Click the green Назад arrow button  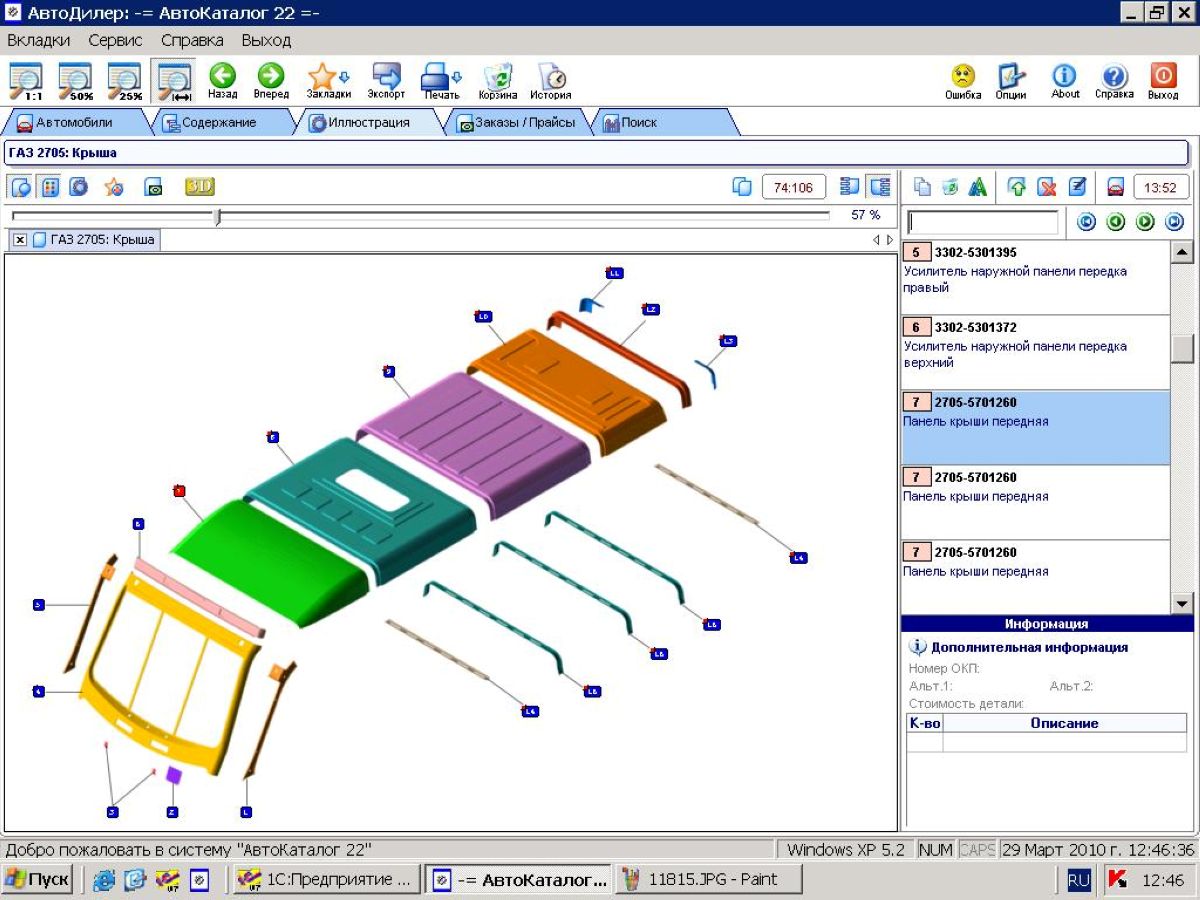[222, 80]
